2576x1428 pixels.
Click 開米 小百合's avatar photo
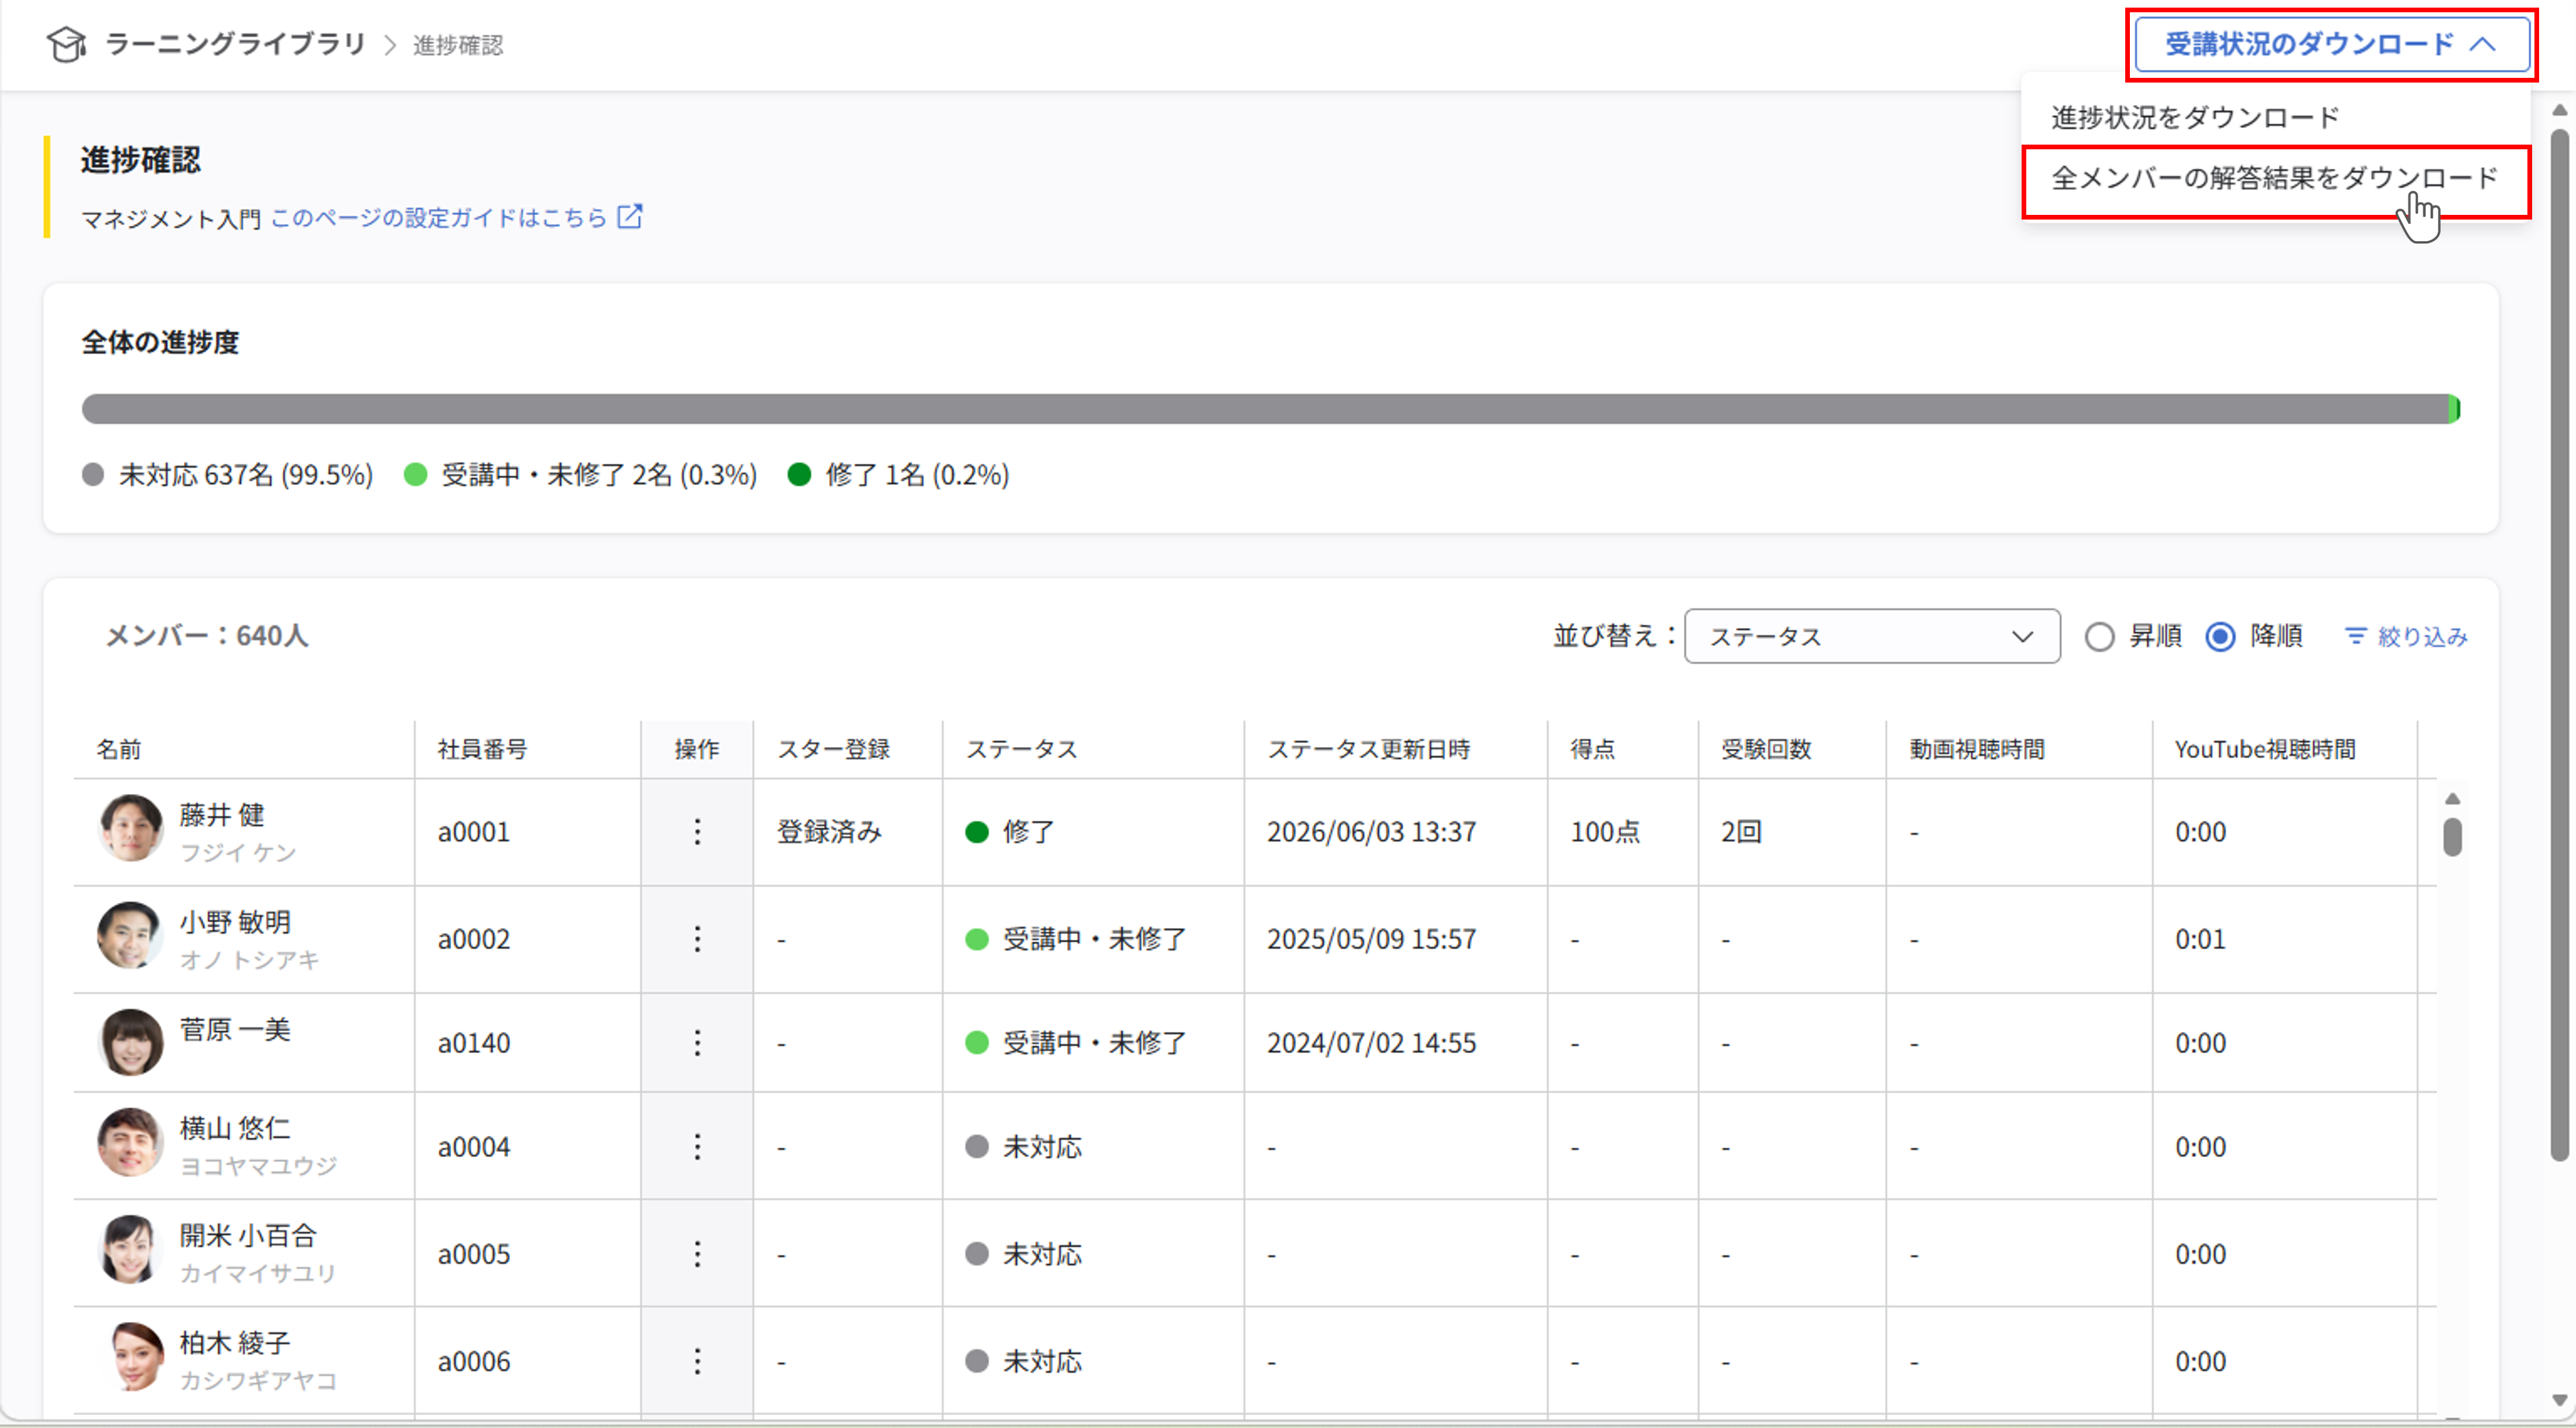pos(131,1249)
